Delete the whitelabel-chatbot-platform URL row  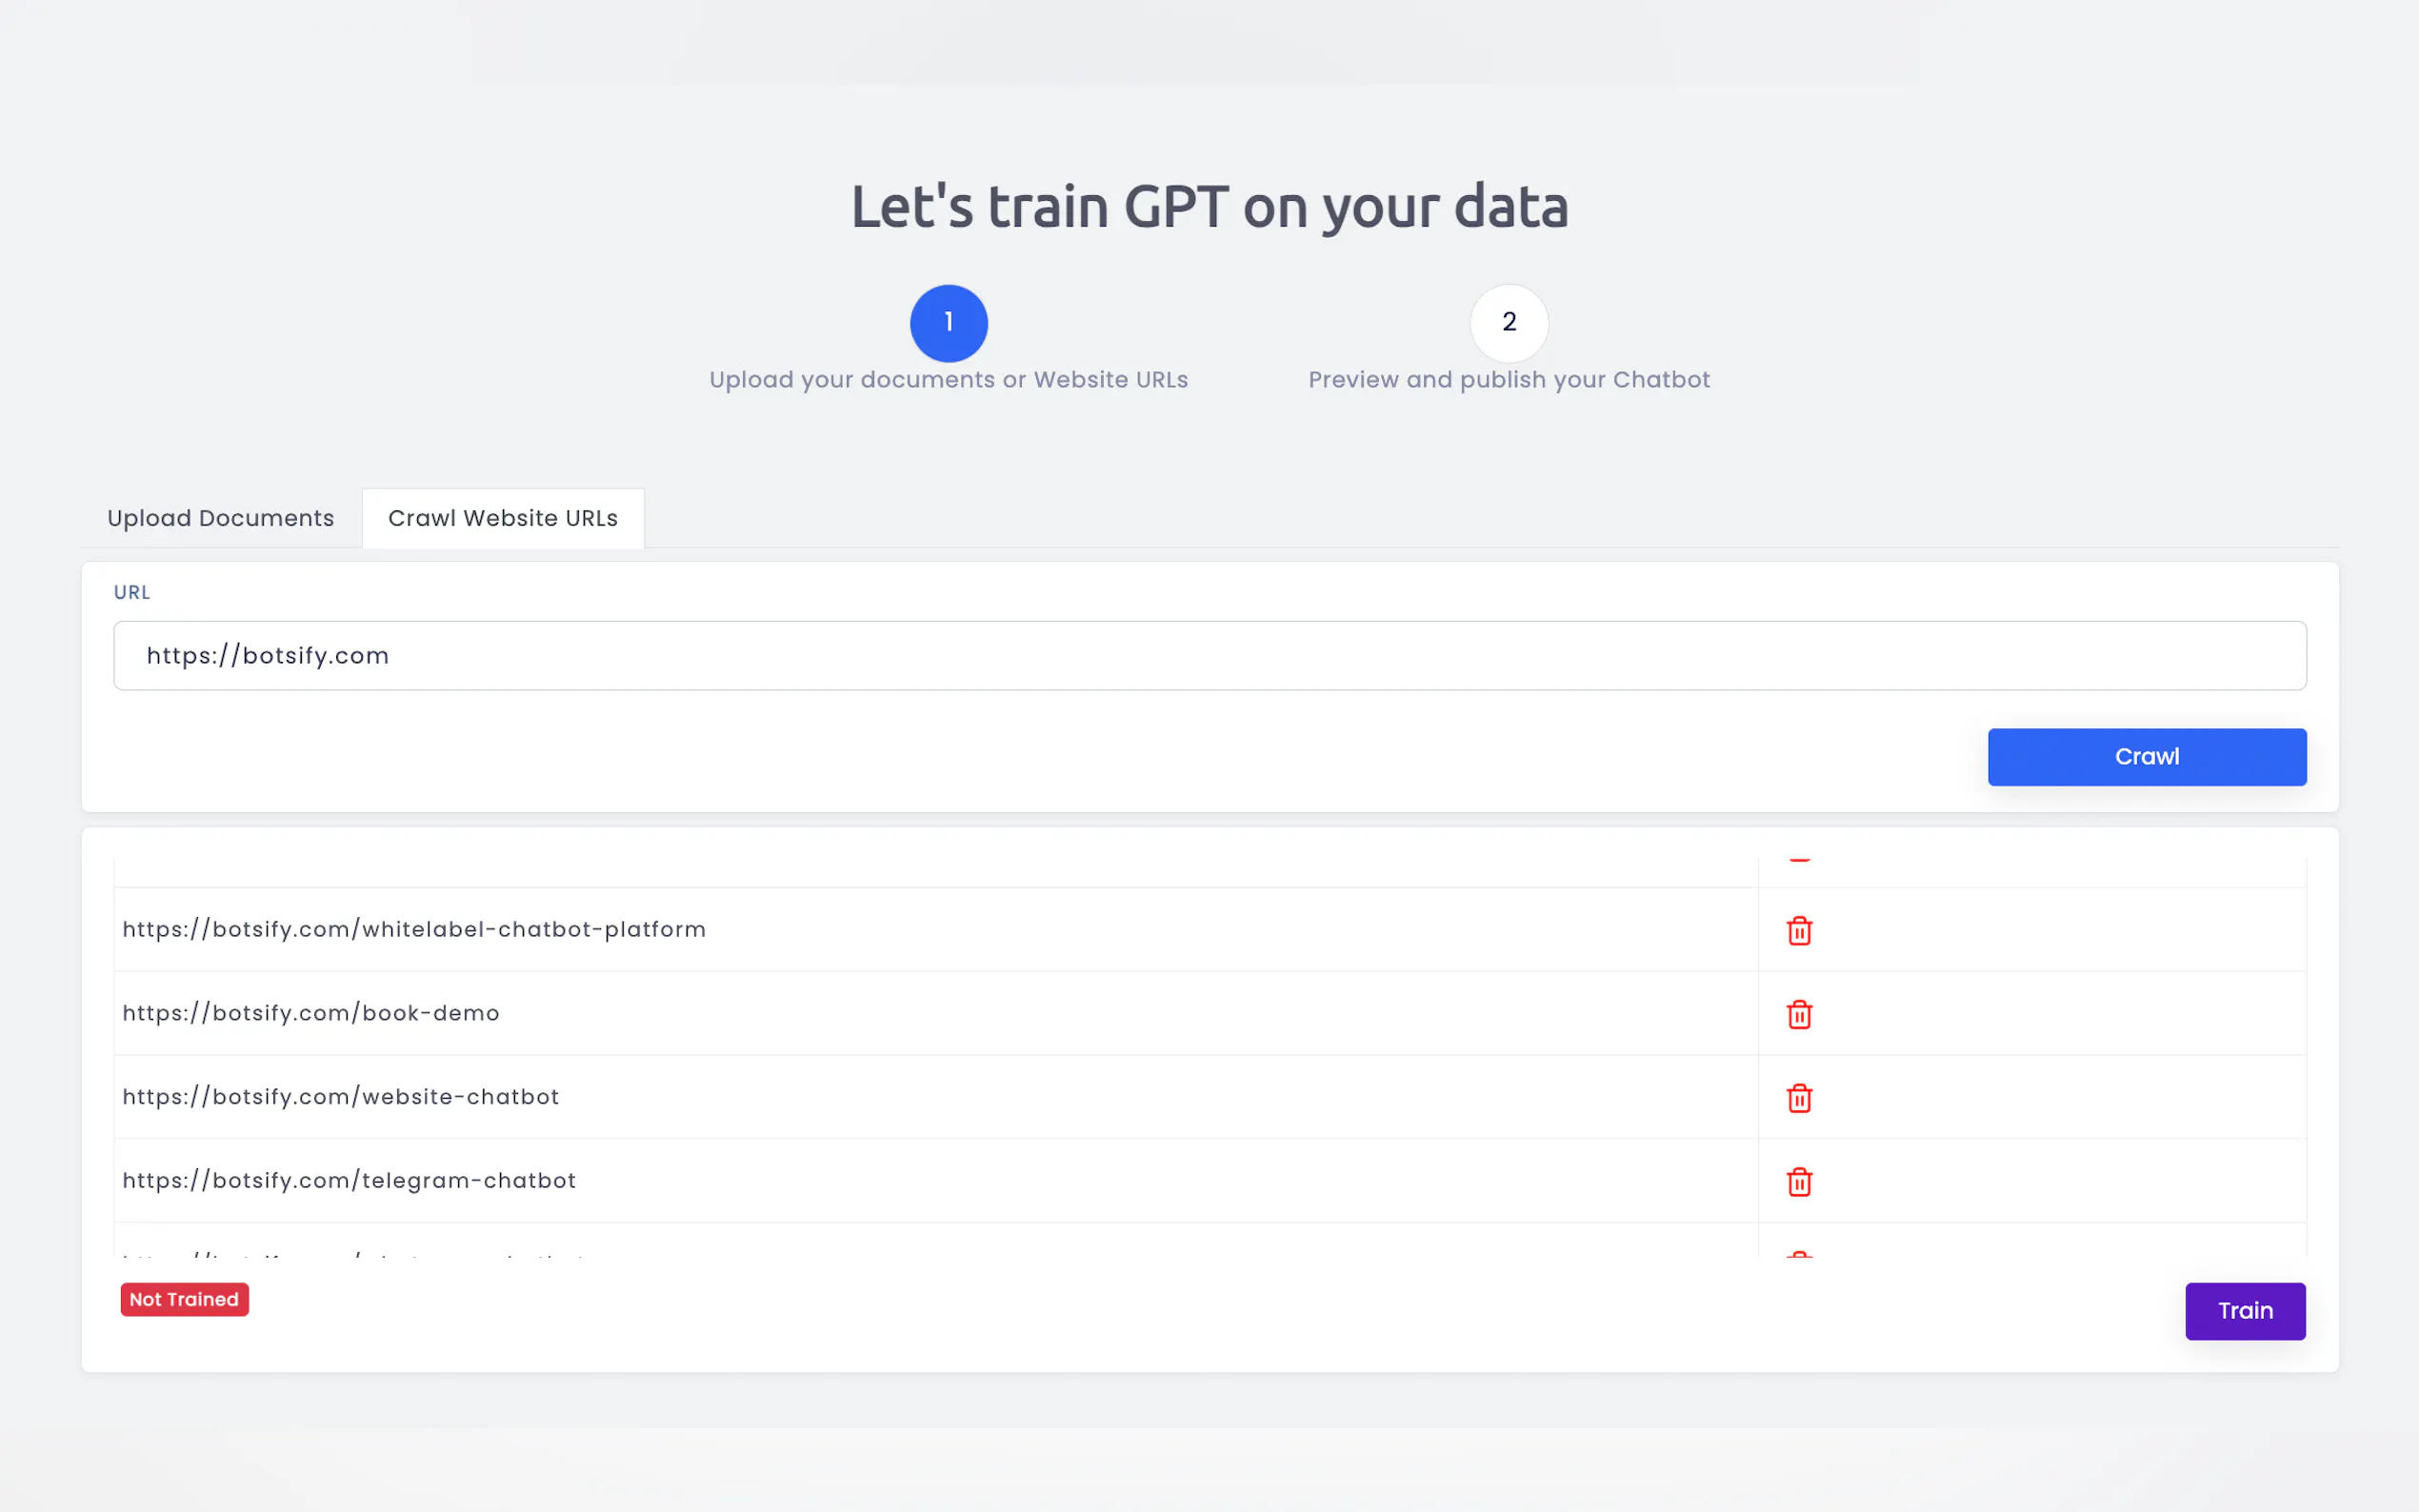pyautogui.click(x=1799, y=930)
